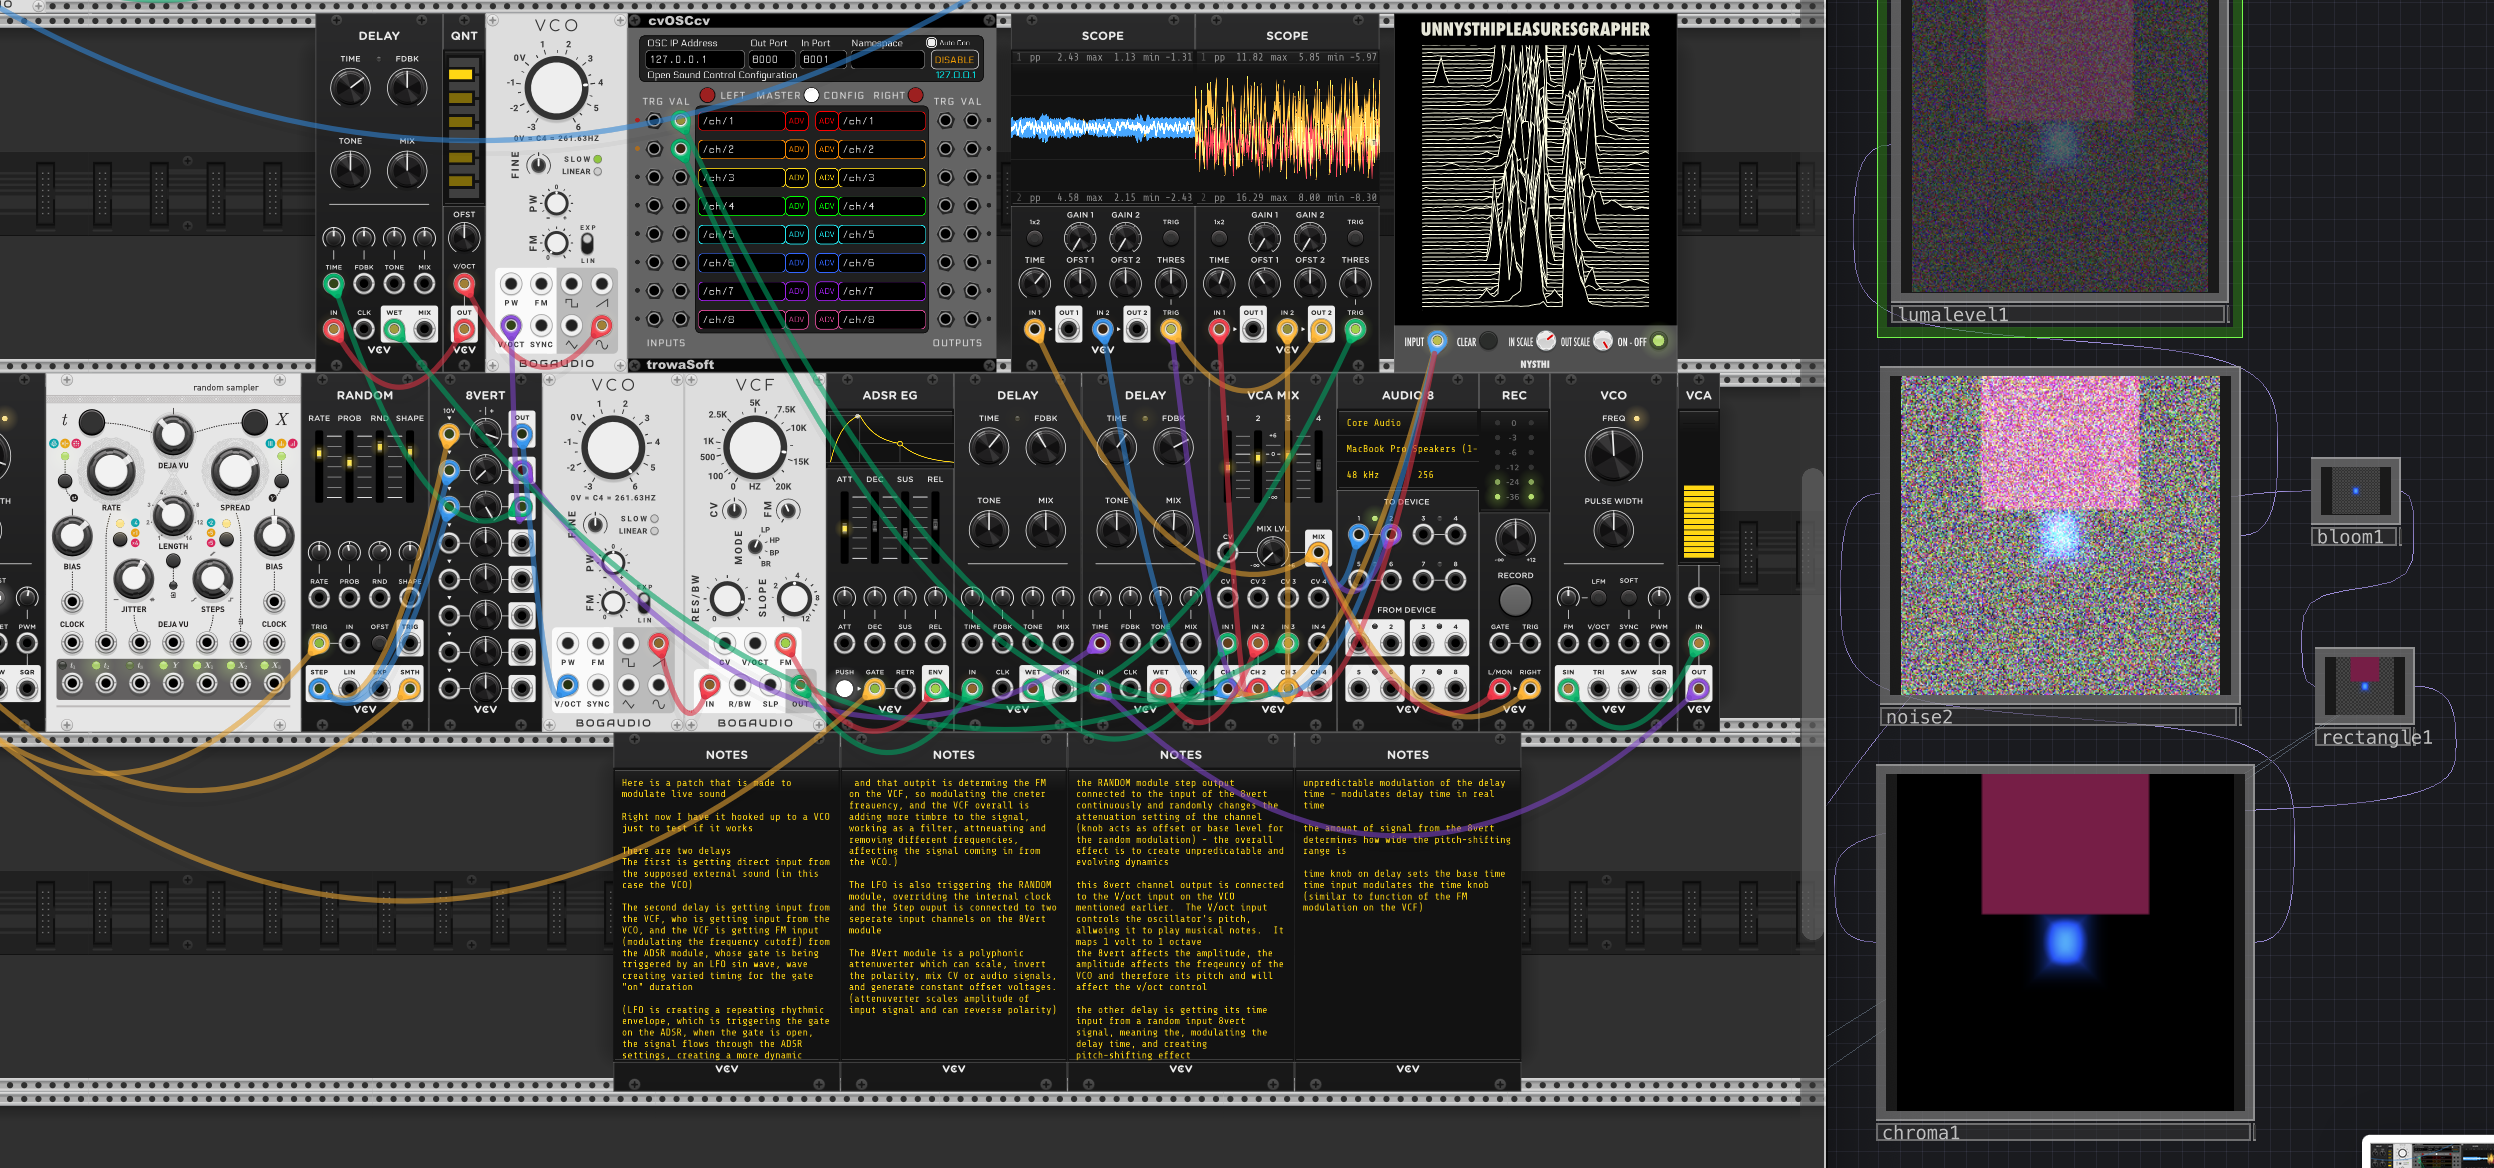Toggle 1x2 button on second SCOPE

pos(1218,238)
